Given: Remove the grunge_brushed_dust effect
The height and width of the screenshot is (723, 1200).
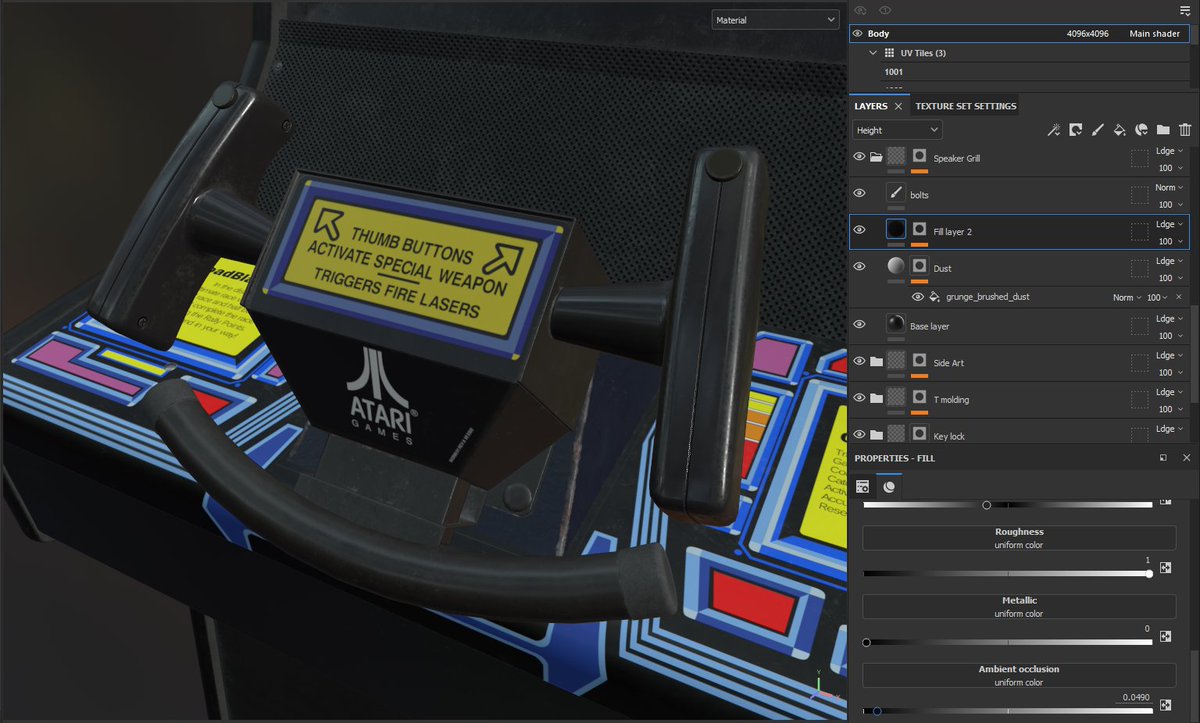Looking at the screenshot, I should pyautogui.click(x=1178, y=297).
